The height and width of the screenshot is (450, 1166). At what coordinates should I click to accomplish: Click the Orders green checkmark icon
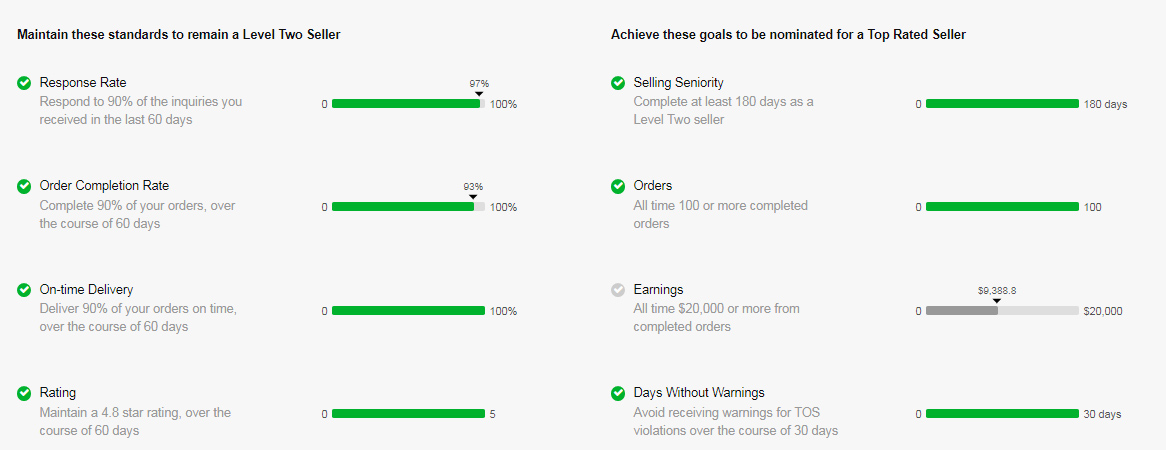(x=618, y=186)
